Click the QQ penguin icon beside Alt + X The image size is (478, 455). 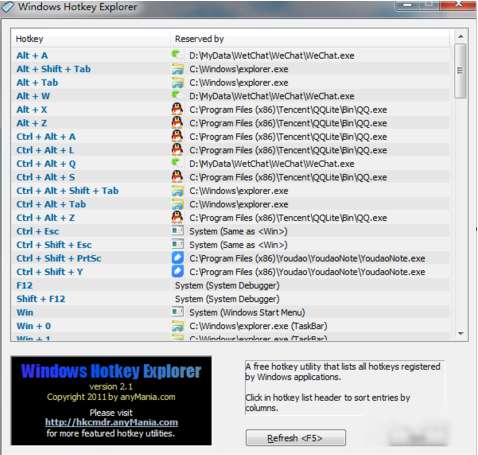pos(177,109)
